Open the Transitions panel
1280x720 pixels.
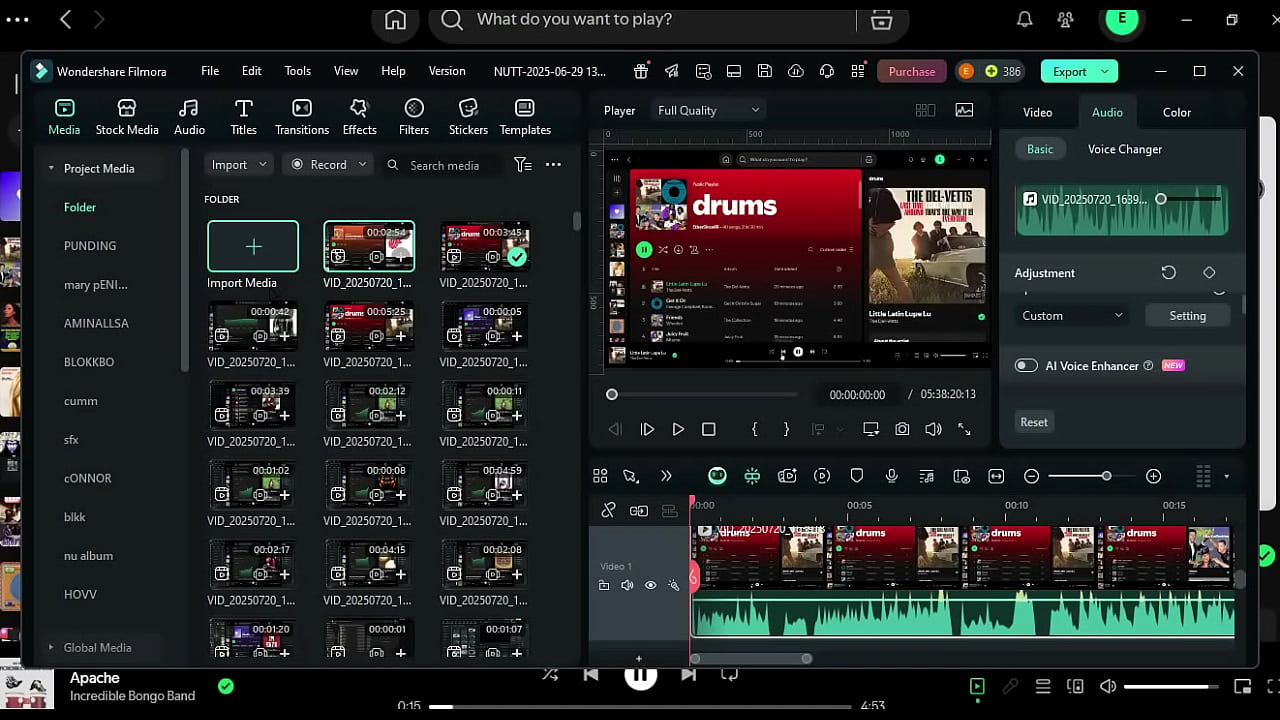tap(302, 117)
